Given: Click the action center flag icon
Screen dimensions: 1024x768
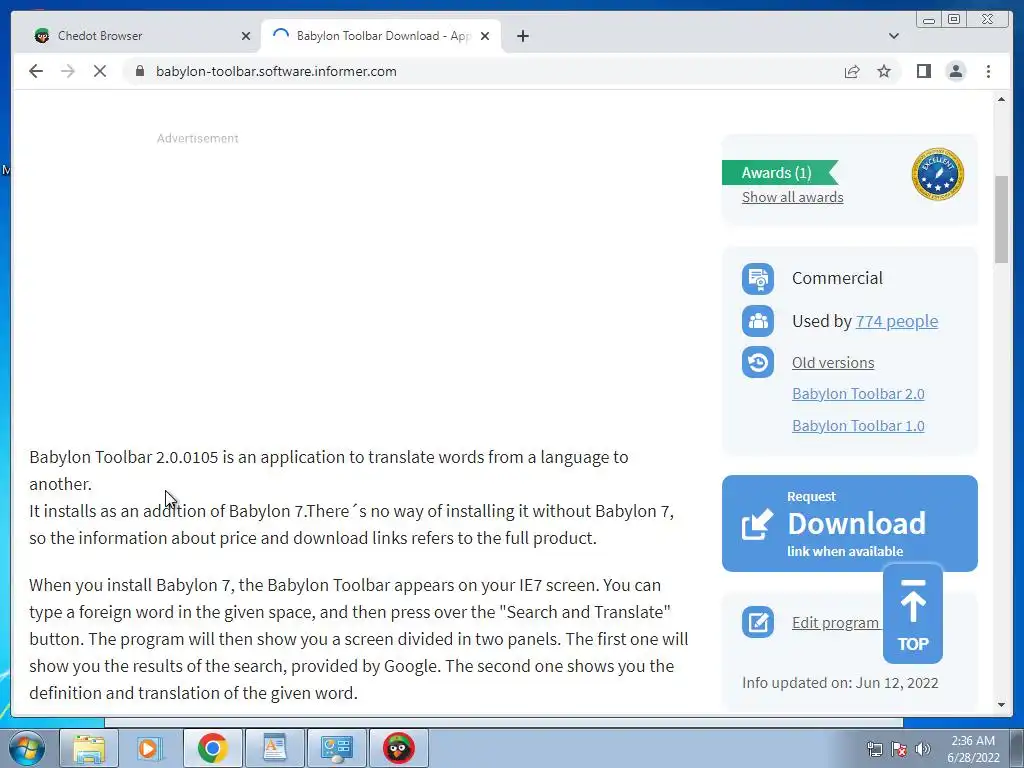Looking at the screenshot, I should [899, 749].
